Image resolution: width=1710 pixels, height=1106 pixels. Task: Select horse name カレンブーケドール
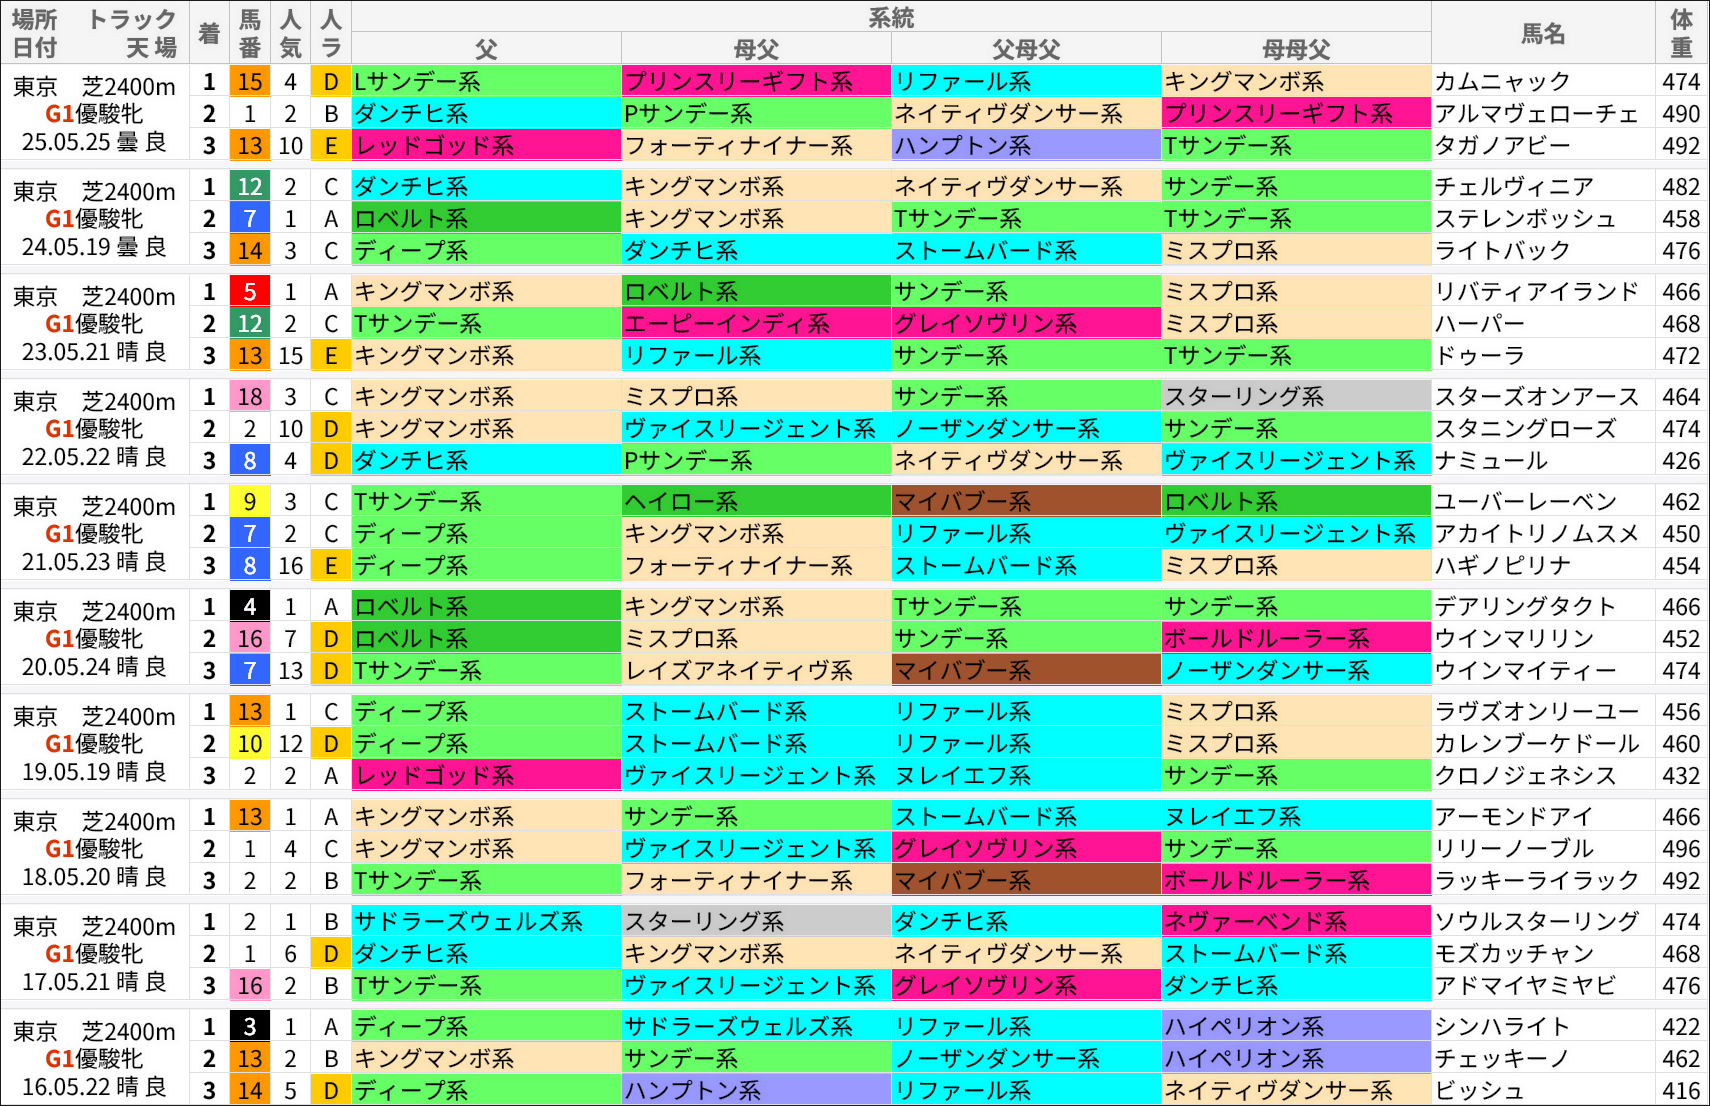pos(1537,744)
